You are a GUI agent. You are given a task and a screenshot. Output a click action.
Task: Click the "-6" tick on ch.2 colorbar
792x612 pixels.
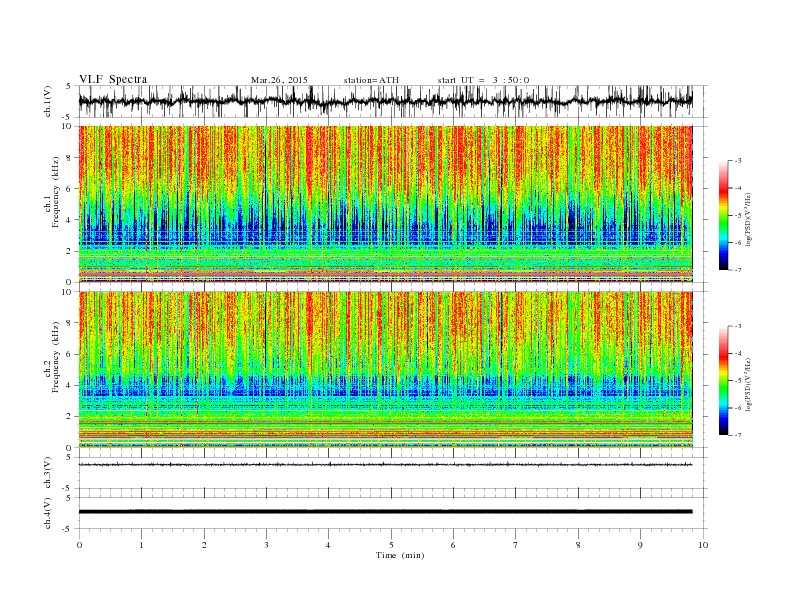click(x=738, y=408)
